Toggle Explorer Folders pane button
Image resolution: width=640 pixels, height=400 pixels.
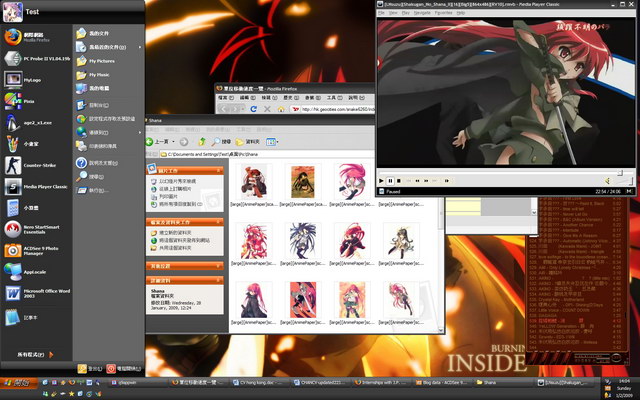coord(248,142)
